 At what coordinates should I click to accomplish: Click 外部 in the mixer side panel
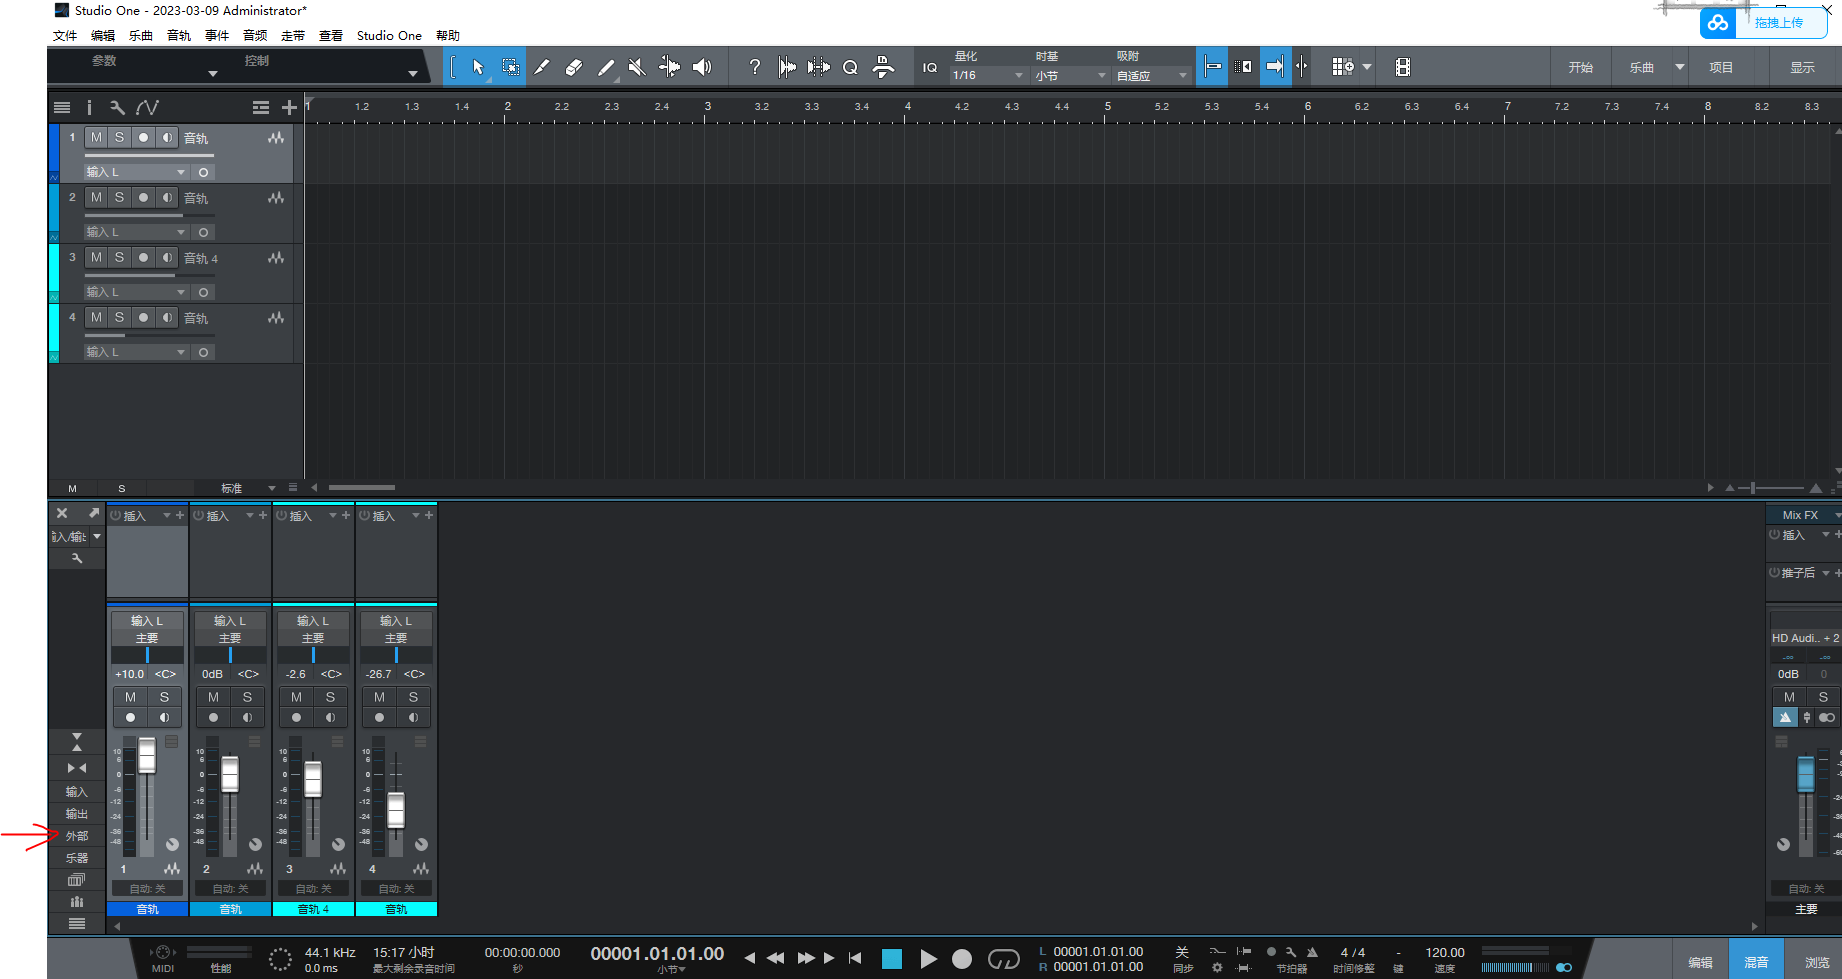77,836
